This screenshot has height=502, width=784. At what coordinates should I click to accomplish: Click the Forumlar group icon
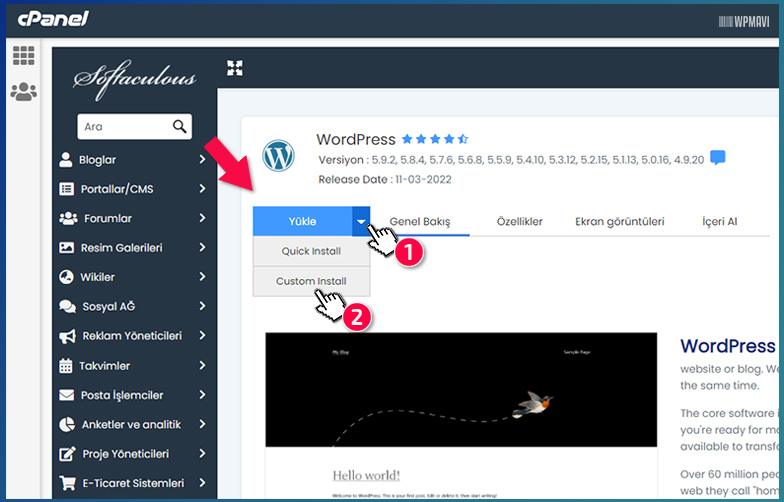point(68,218)
